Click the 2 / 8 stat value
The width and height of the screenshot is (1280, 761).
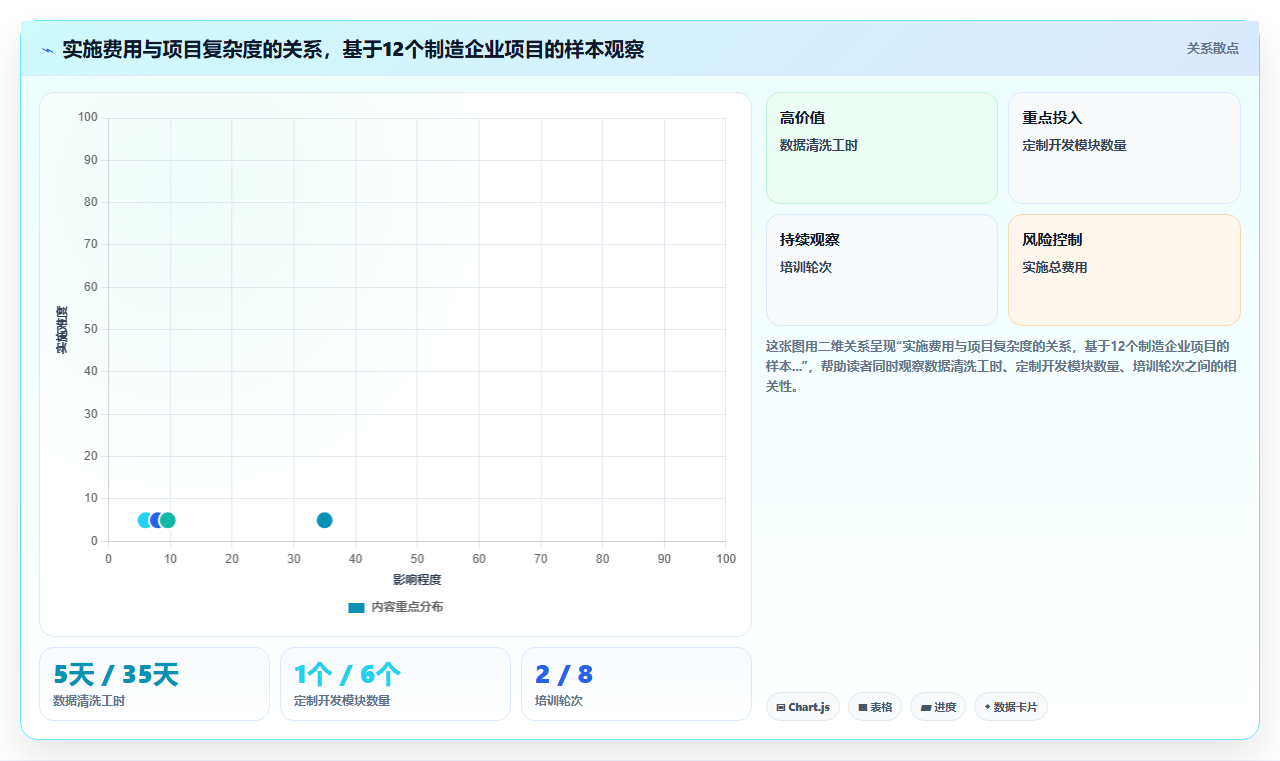564,675
